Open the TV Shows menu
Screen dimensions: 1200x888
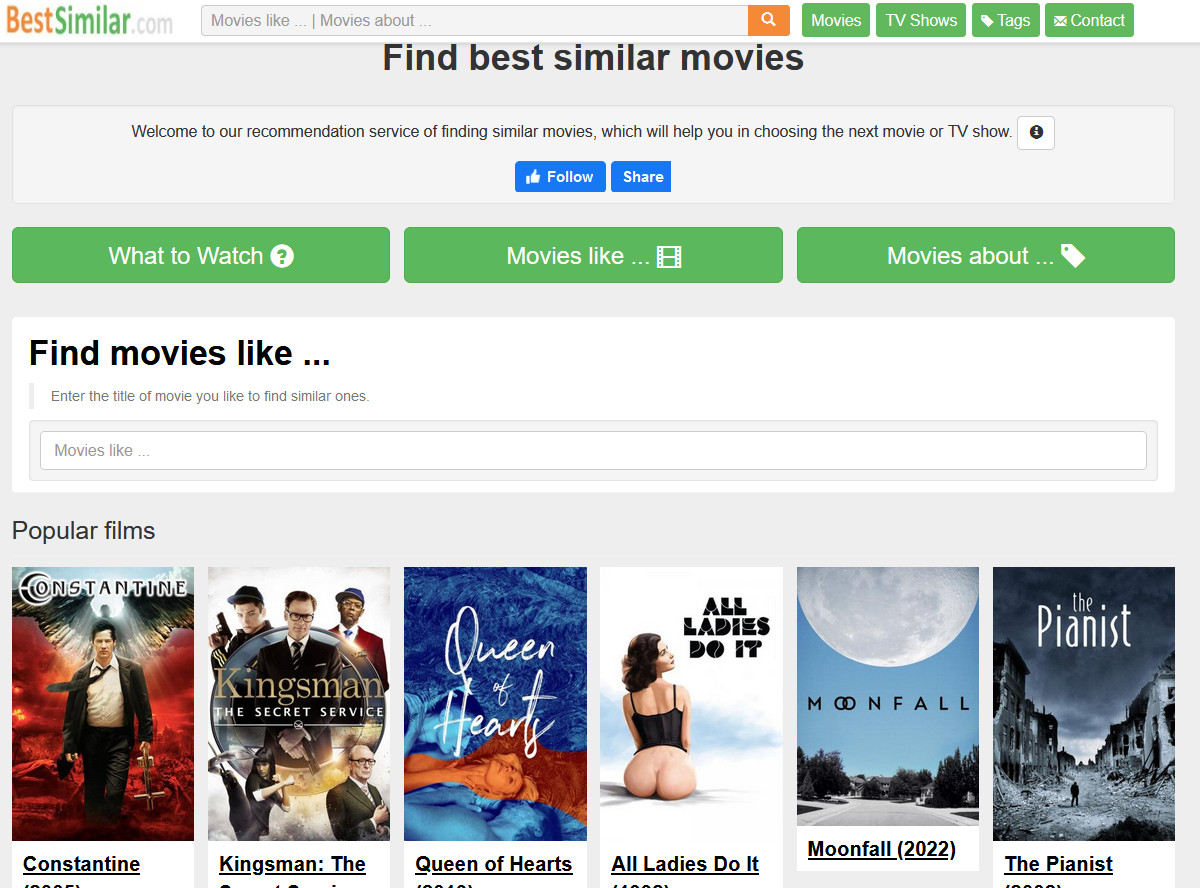(x=921, y=20)
